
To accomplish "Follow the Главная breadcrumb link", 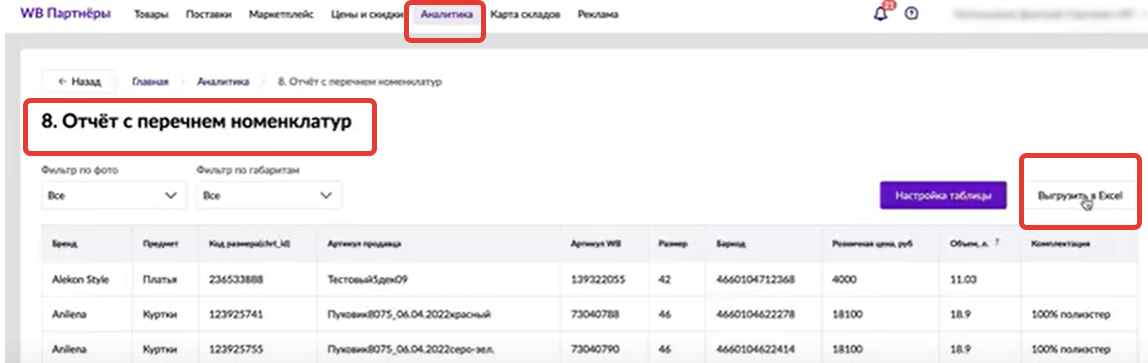I will pos(150,81).
